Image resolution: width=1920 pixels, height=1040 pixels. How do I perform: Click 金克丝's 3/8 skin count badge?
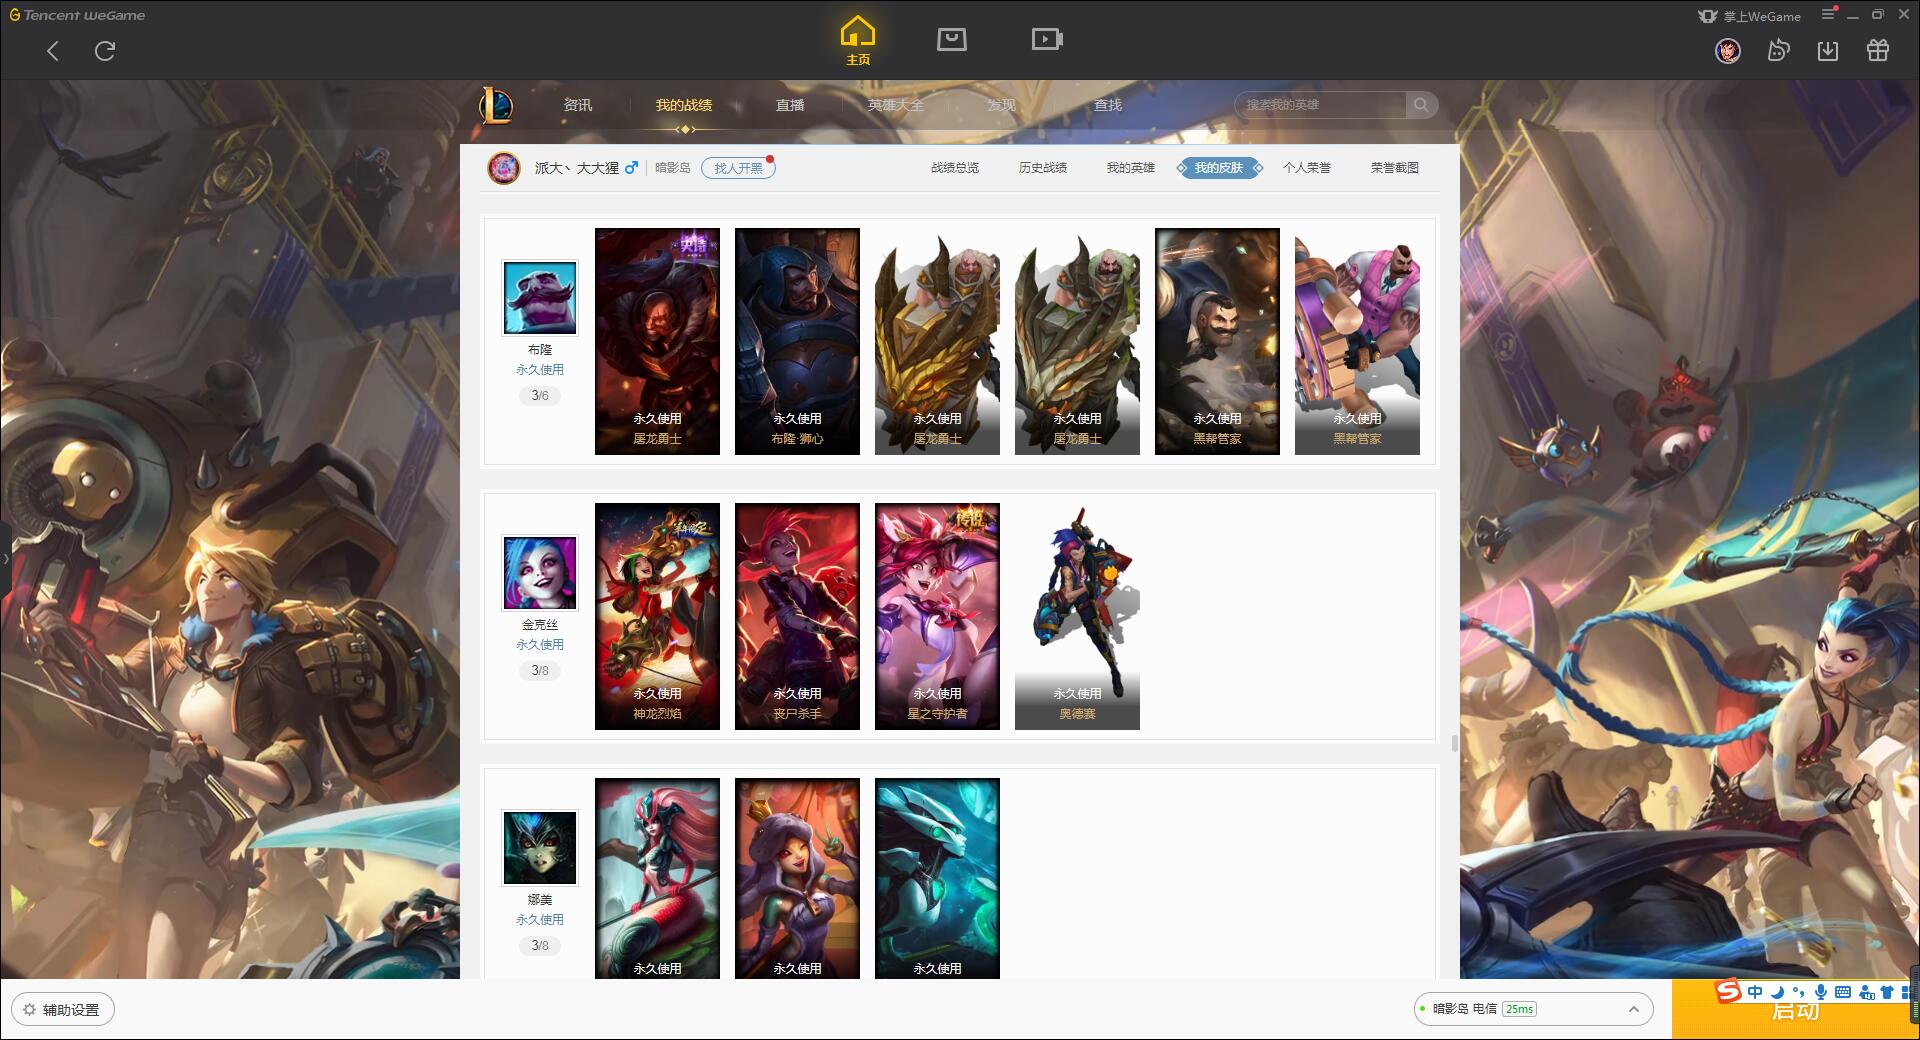click(x=540, y=671)
